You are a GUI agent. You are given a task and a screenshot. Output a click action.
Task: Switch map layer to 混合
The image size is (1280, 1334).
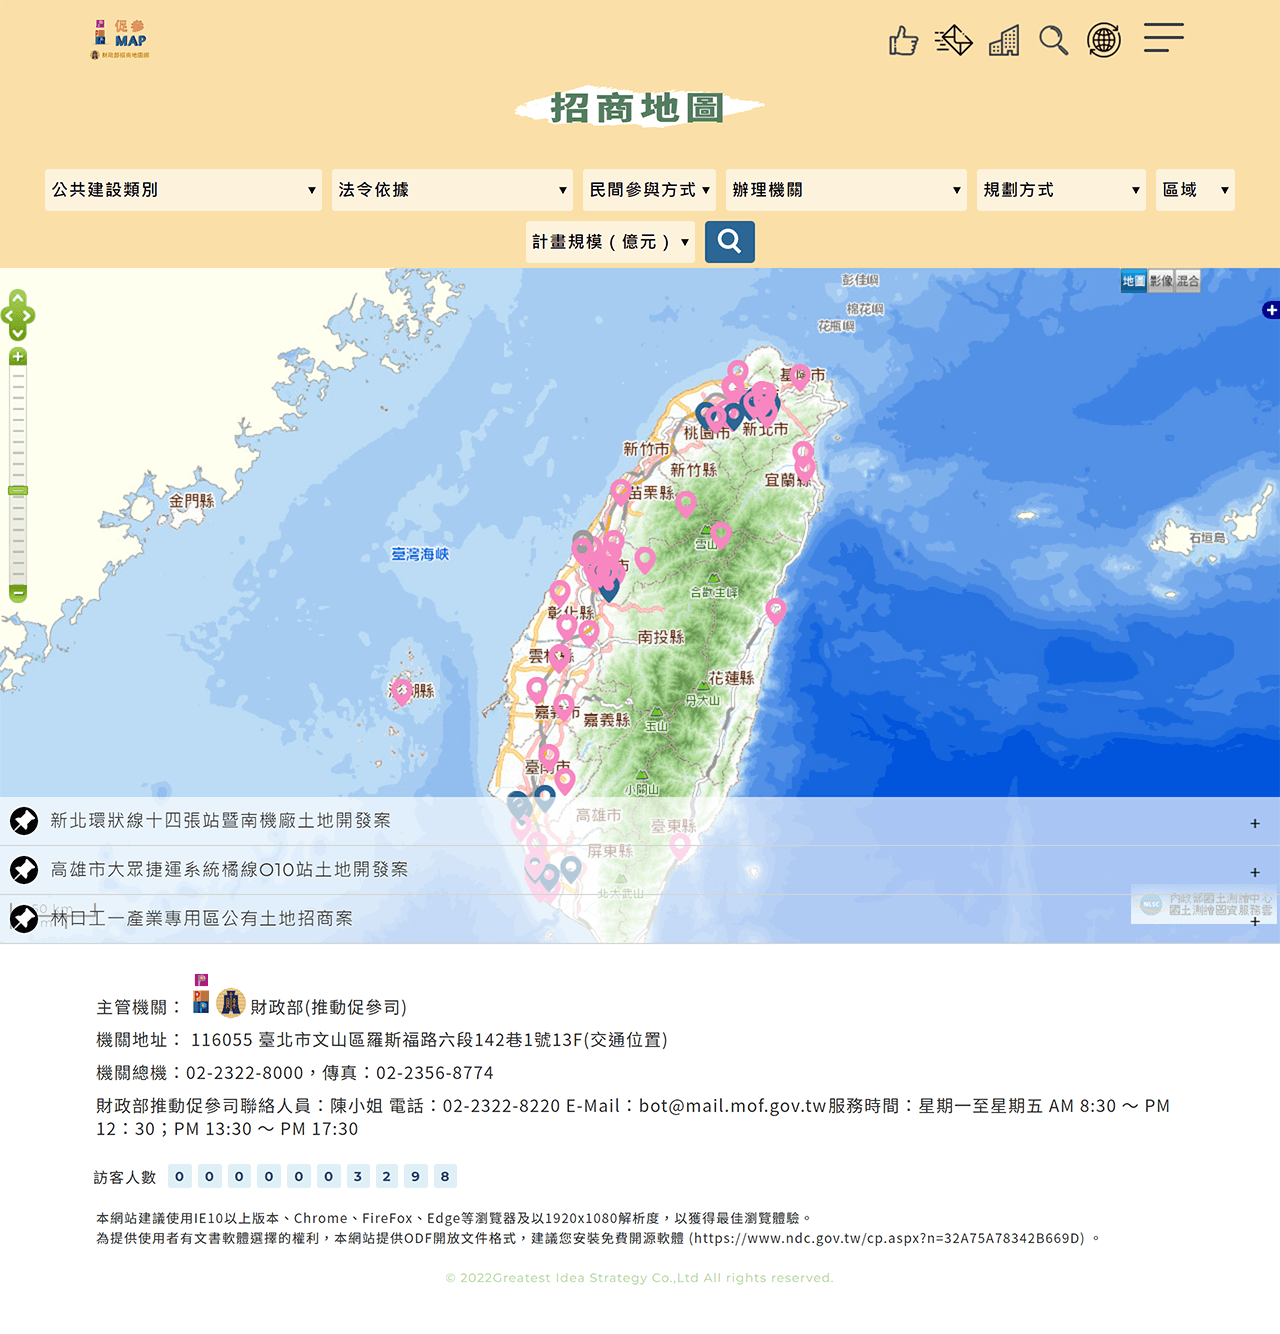point(1187,281)
